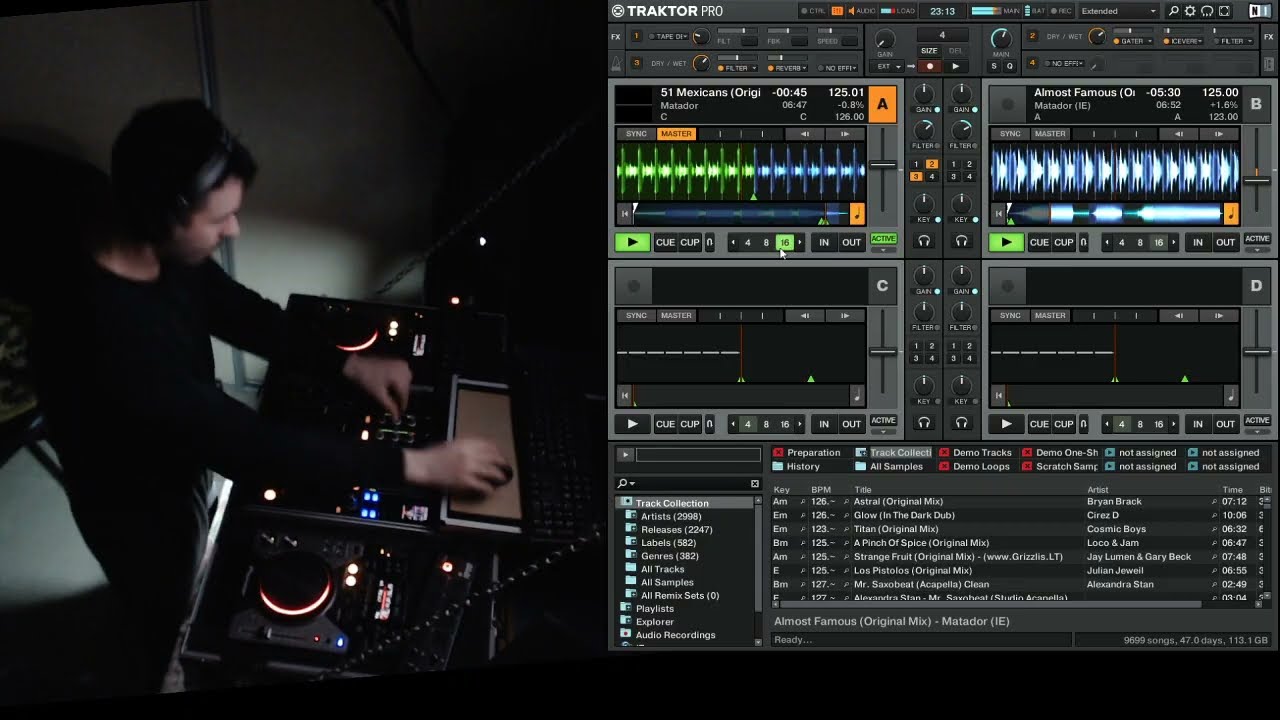
Task: Toggle MASTER on Deck B
Action: (x=1050, y=134)
